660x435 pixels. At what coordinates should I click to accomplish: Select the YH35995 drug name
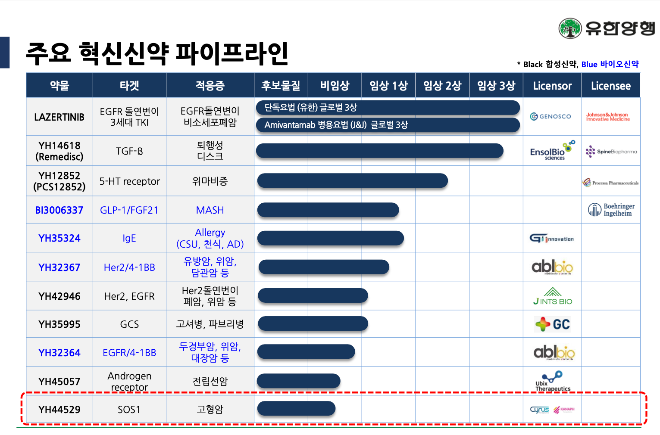(59, 324)
